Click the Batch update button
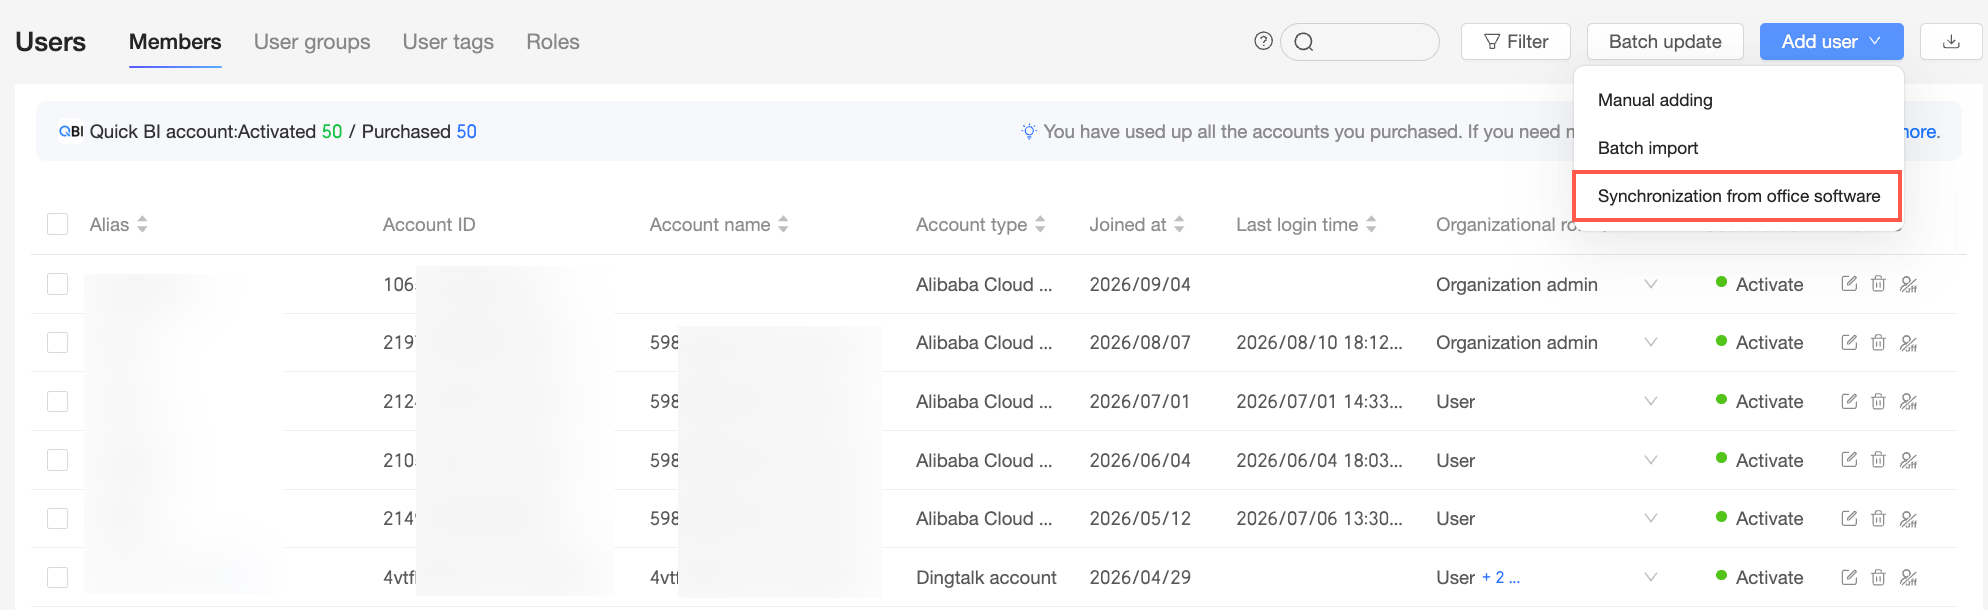Screen dimensions: 1988x610 pos(1665,42)
